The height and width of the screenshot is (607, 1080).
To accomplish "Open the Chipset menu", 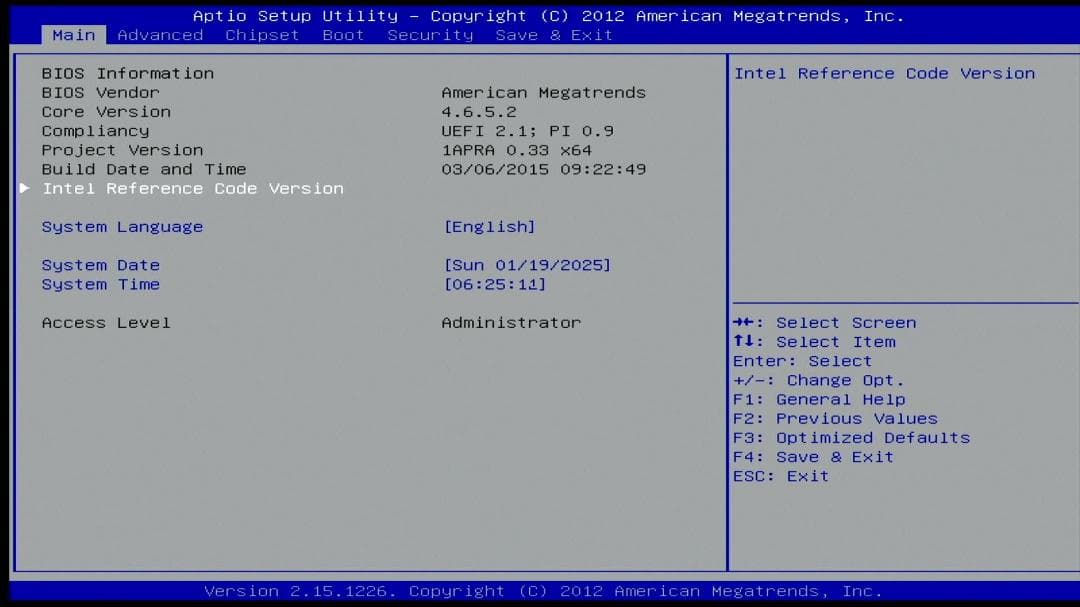I will tap(262, 35).
